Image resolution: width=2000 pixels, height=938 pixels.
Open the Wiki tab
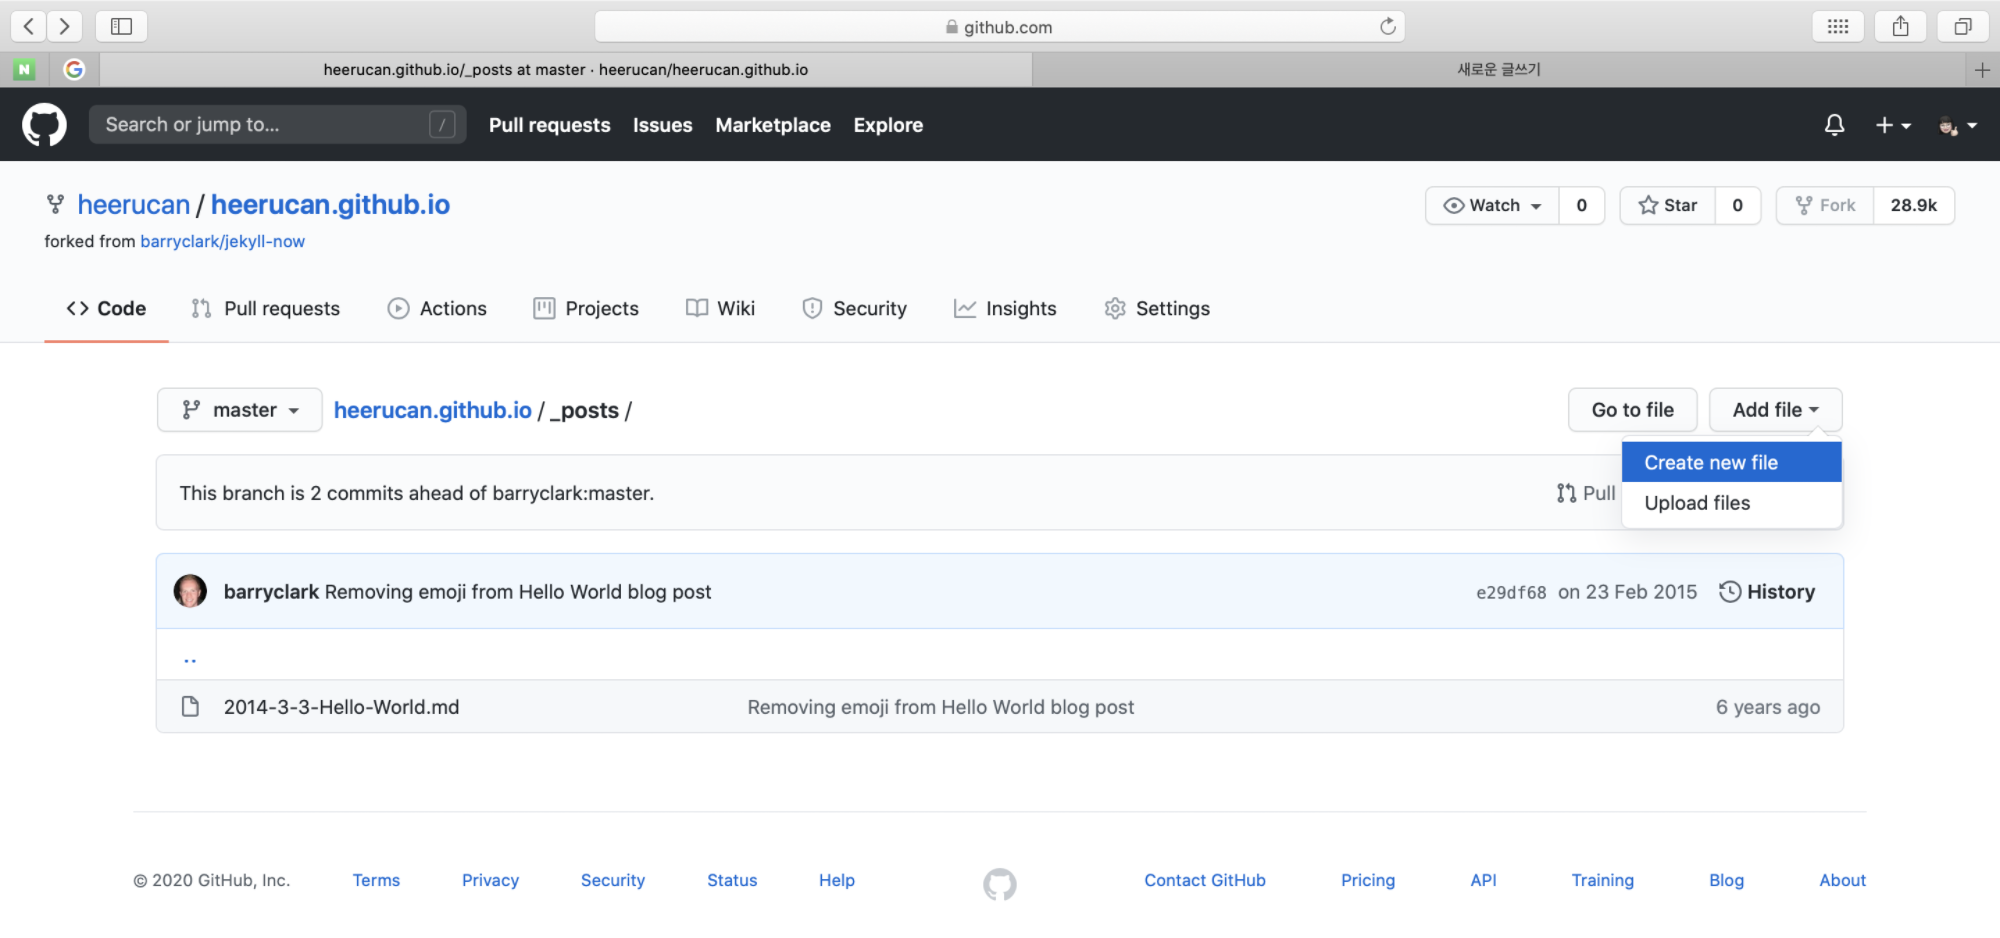coord(720,309)
